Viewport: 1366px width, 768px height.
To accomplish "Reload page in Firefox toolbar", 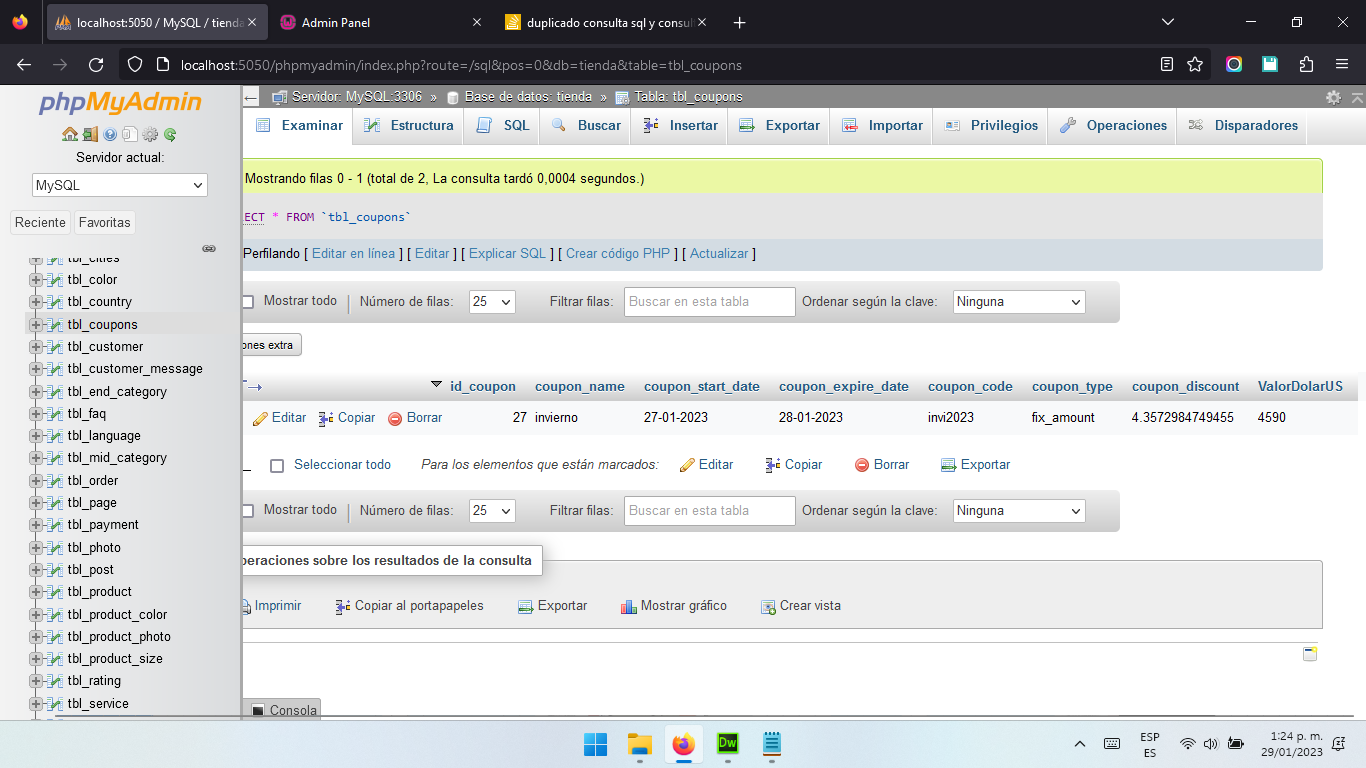I will 96,64.
